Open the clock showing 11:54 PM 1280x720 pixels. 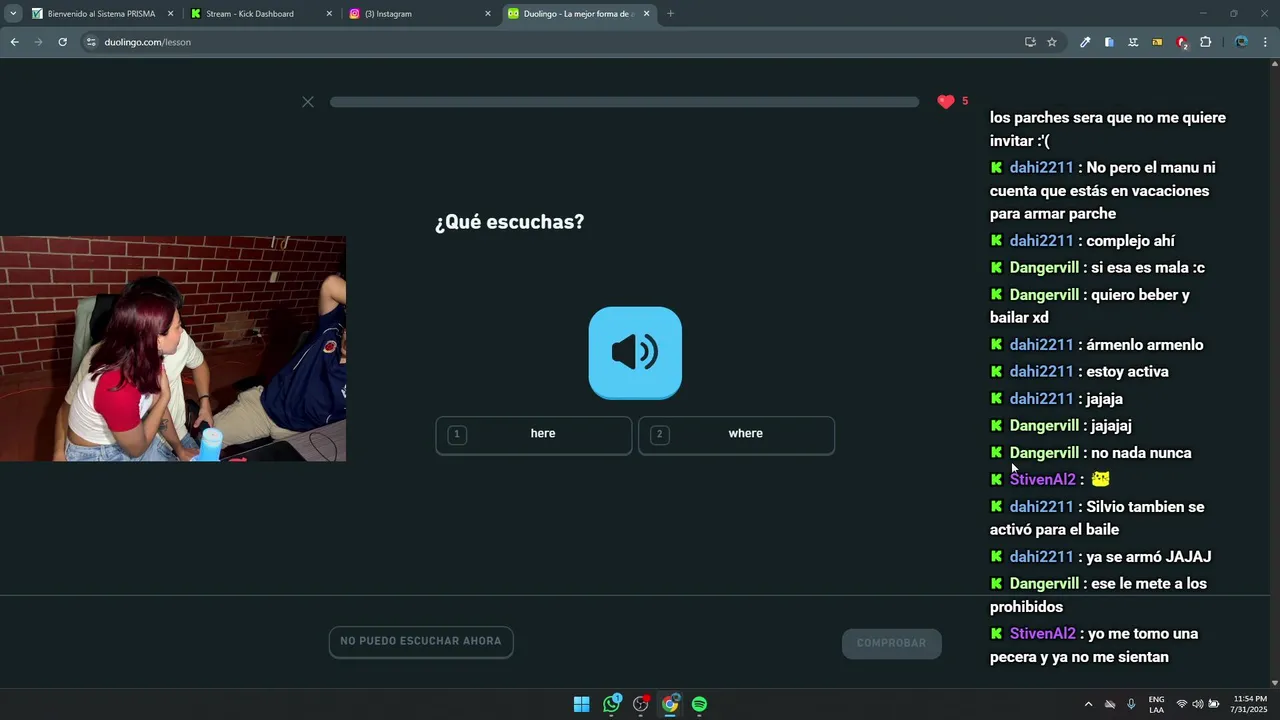tap(1249, 704)
